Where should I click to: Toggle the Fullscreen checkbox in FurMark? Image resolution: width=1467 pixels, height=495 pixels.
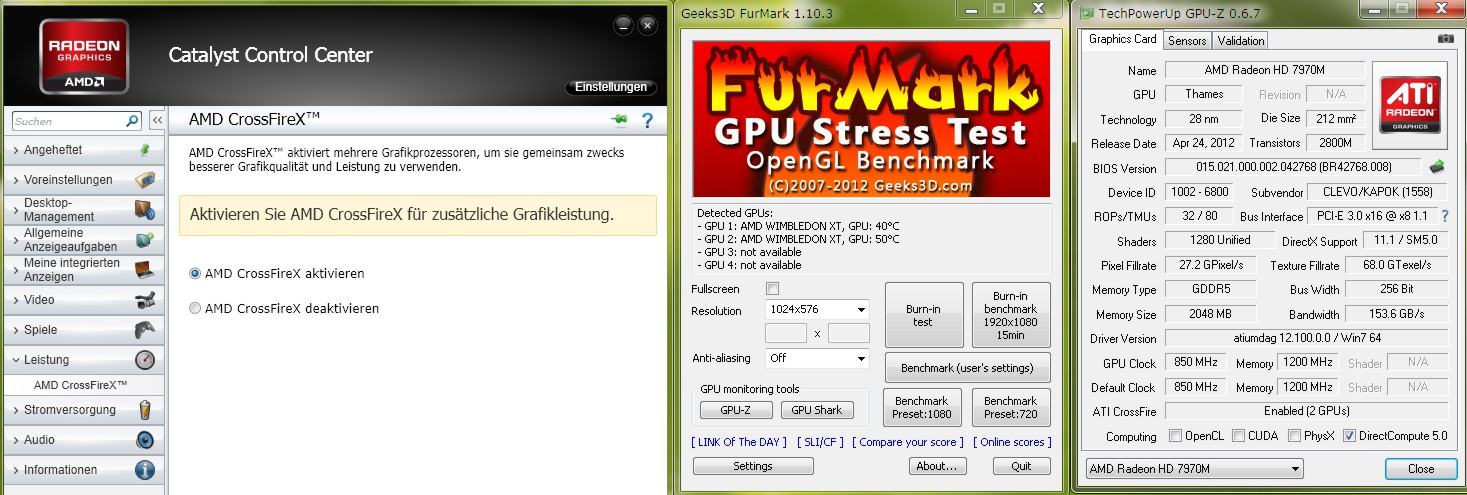772,289
